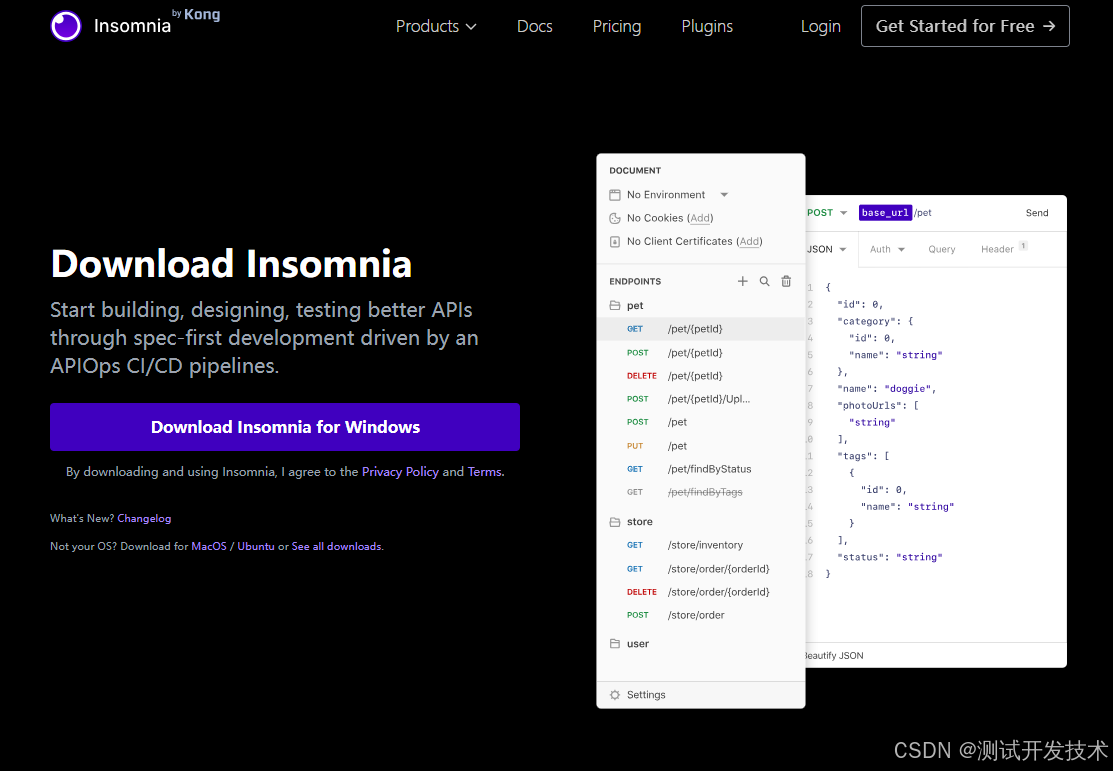Select deprecated GET /pet/findByTags endpoint
This screenshot has width=1113, height=771.
click(x=701, y=492)
